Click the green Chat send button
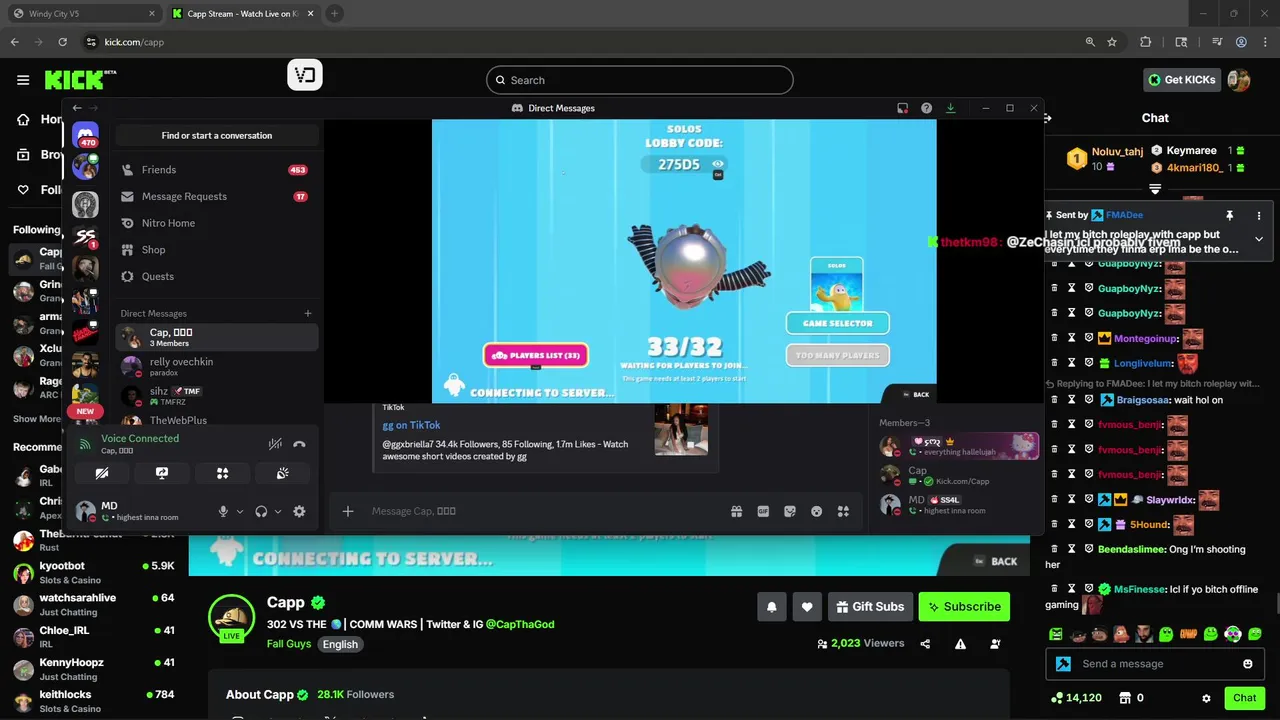Screen dimensions: 1280x720 pyautogui.click(x=1244, y=698)
